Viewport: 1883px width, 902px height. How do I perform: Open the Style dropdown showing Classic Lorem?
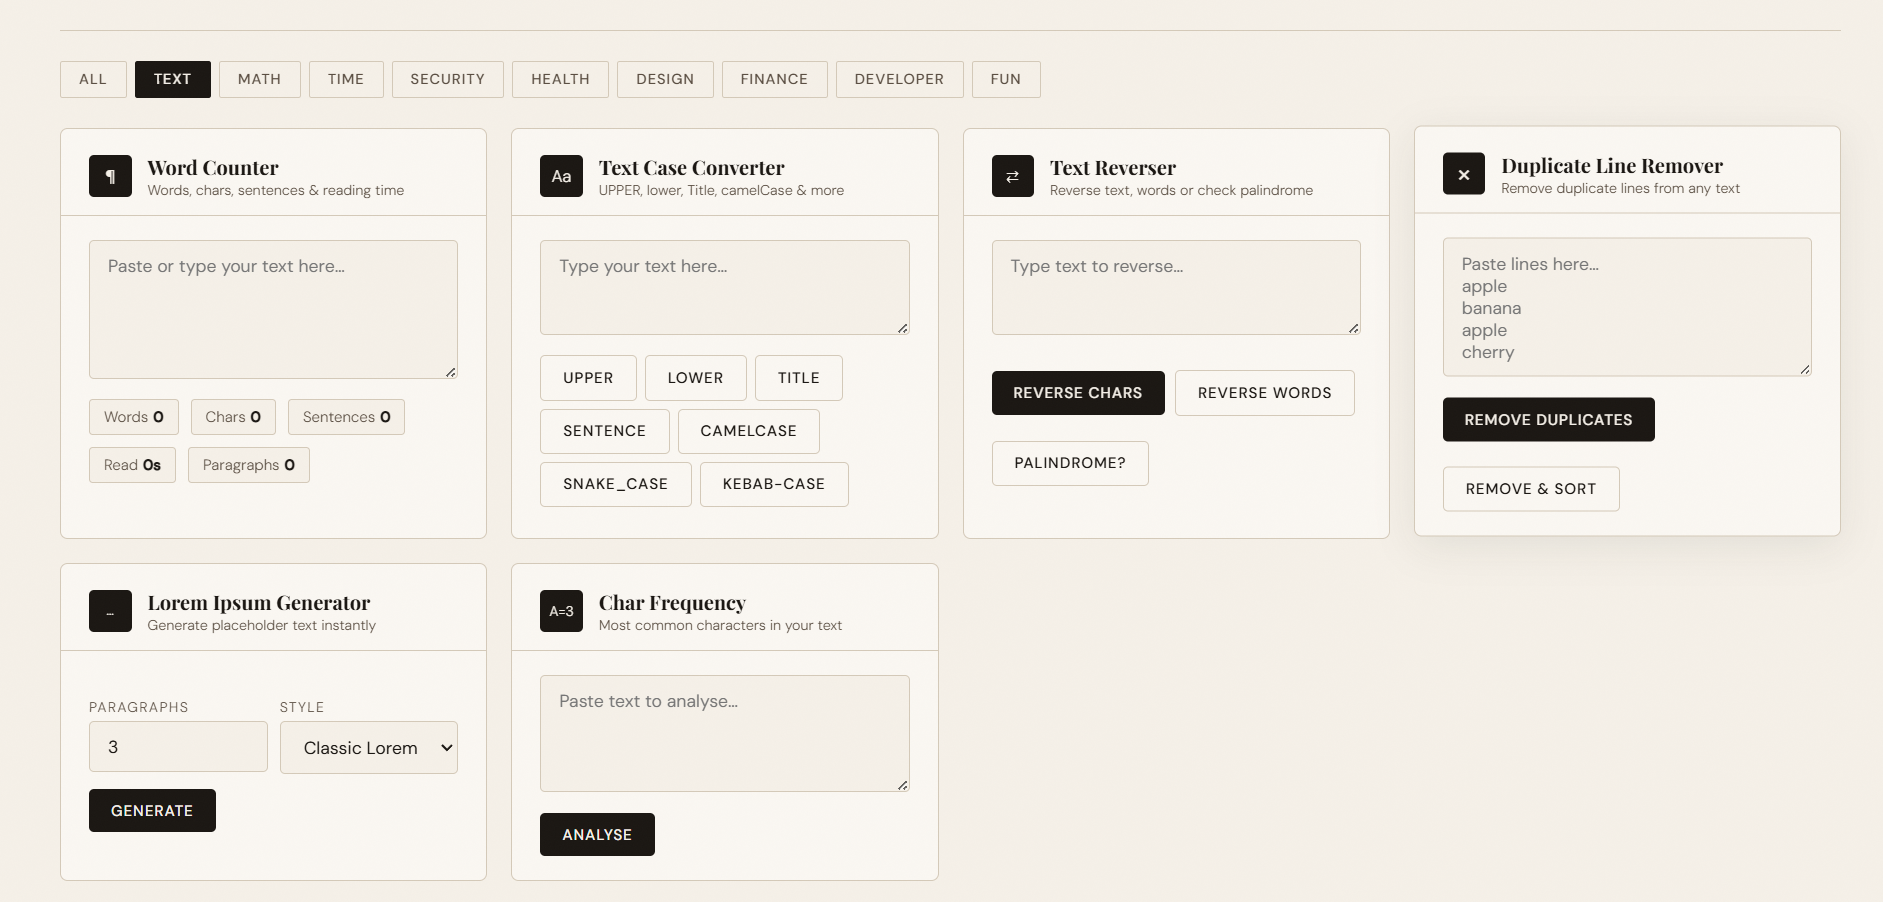(368, 748)
